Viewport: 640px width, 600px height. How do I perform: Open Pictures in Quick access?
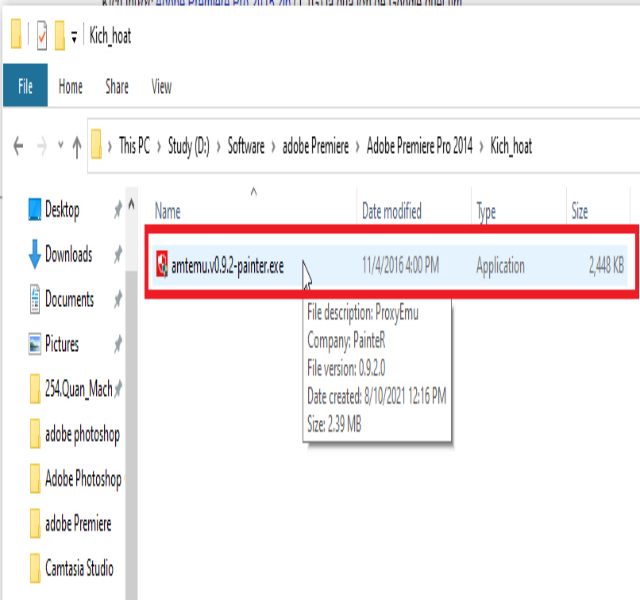coord(62,344)
